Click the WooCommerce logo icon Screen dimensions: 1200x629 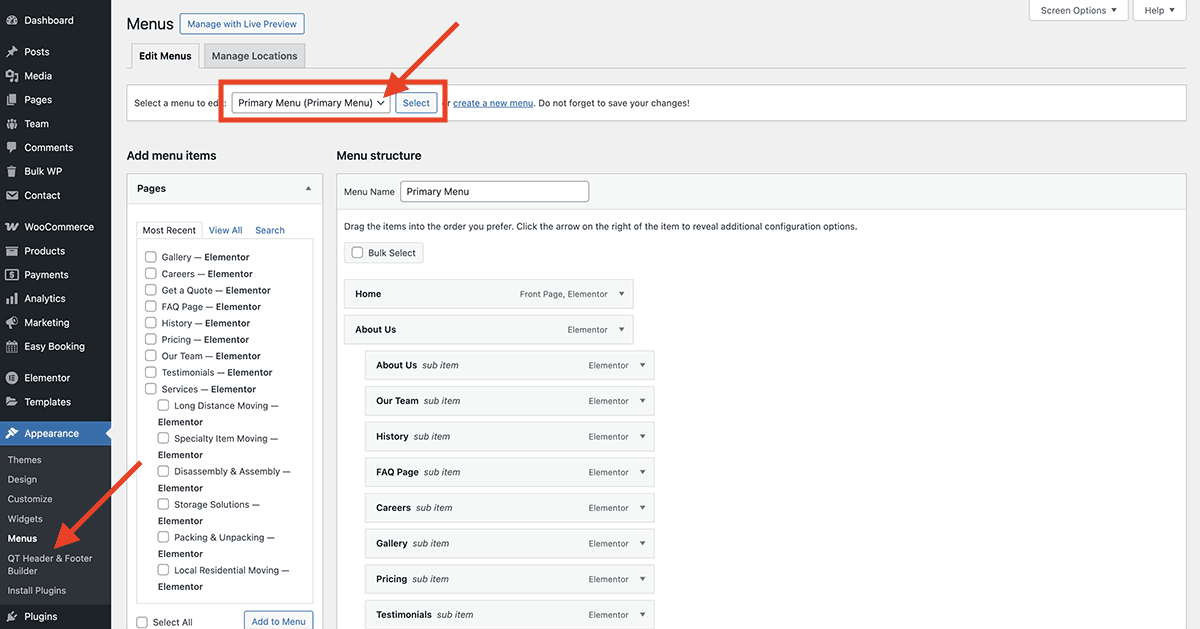coord(12,227)
